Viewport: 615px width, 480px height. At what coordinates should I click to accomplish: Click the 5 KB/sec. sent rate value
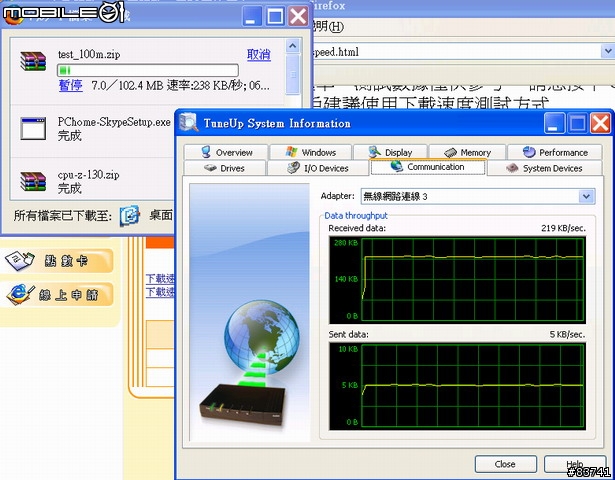[567, 335]
